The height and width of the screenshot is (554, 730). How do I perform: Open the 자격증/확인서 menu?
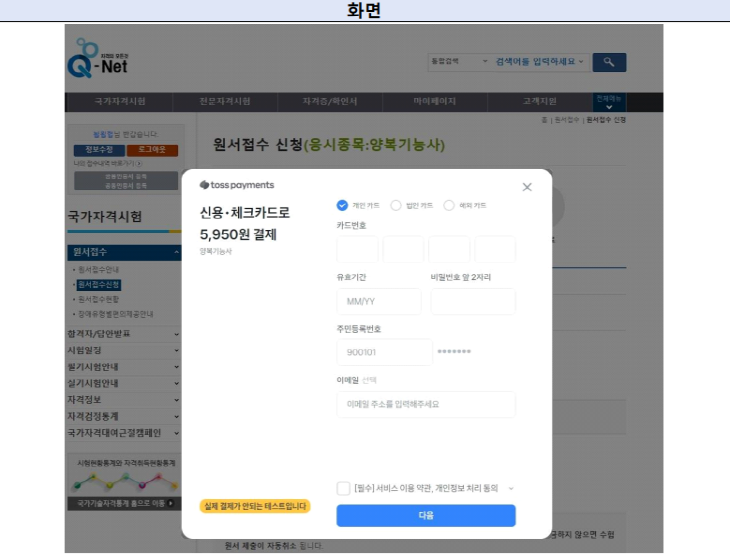point(330,101)
